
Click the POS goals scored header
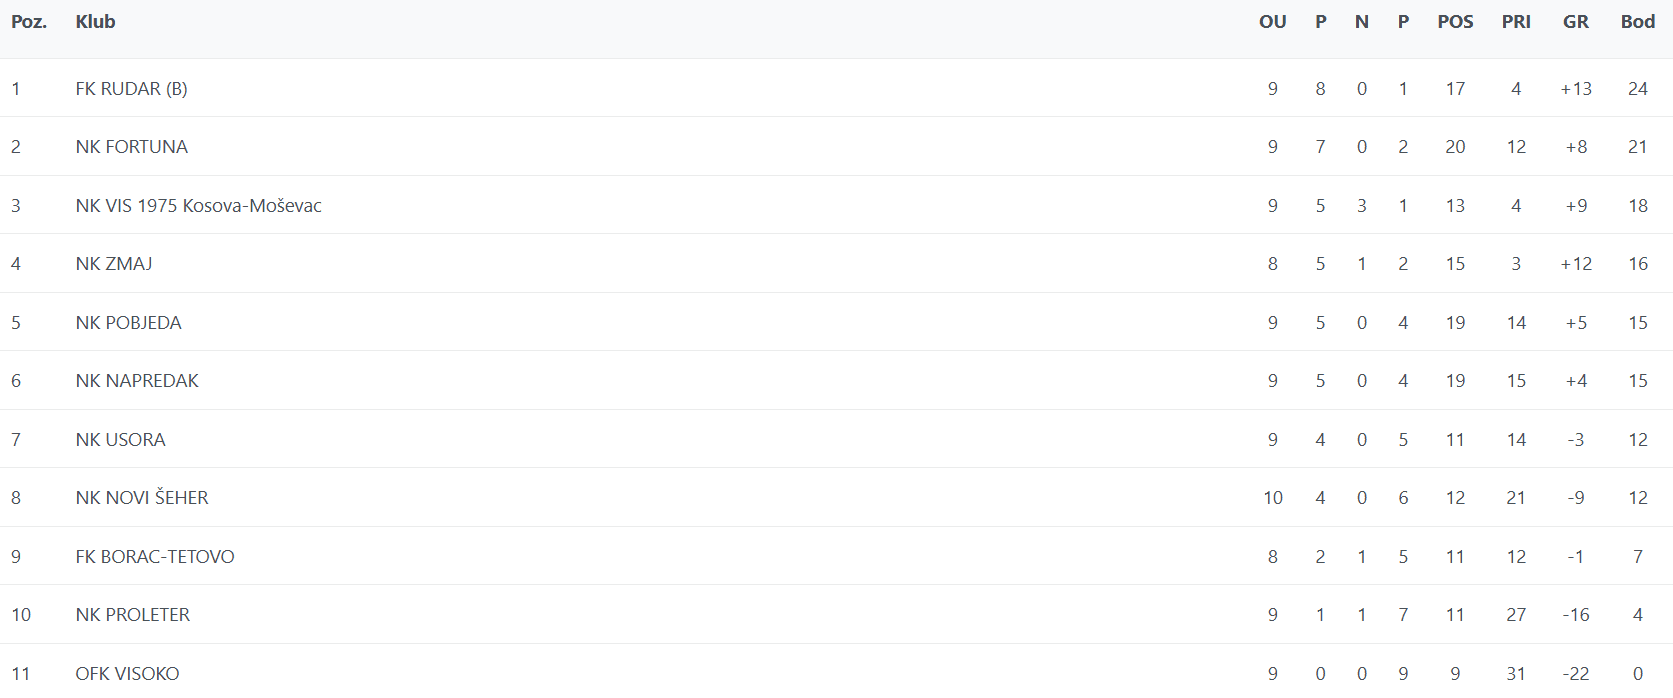tap(1455, 22)
